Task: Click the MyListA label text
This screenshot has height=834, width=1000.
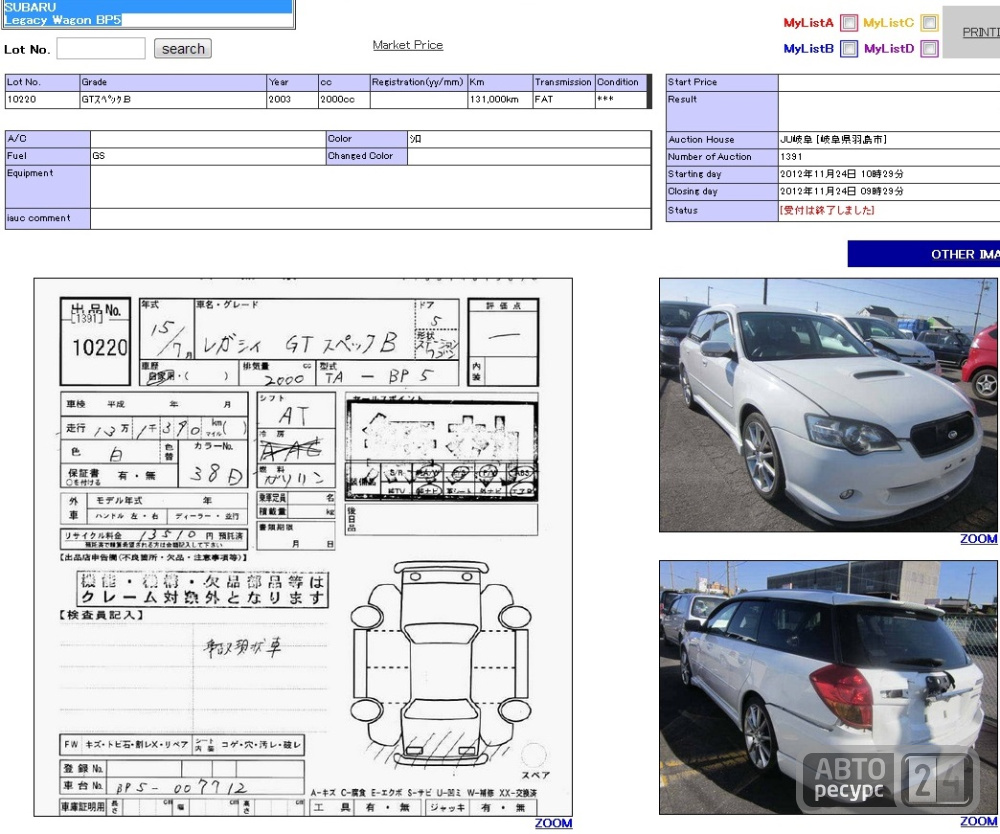Action: tap(809, 23)
